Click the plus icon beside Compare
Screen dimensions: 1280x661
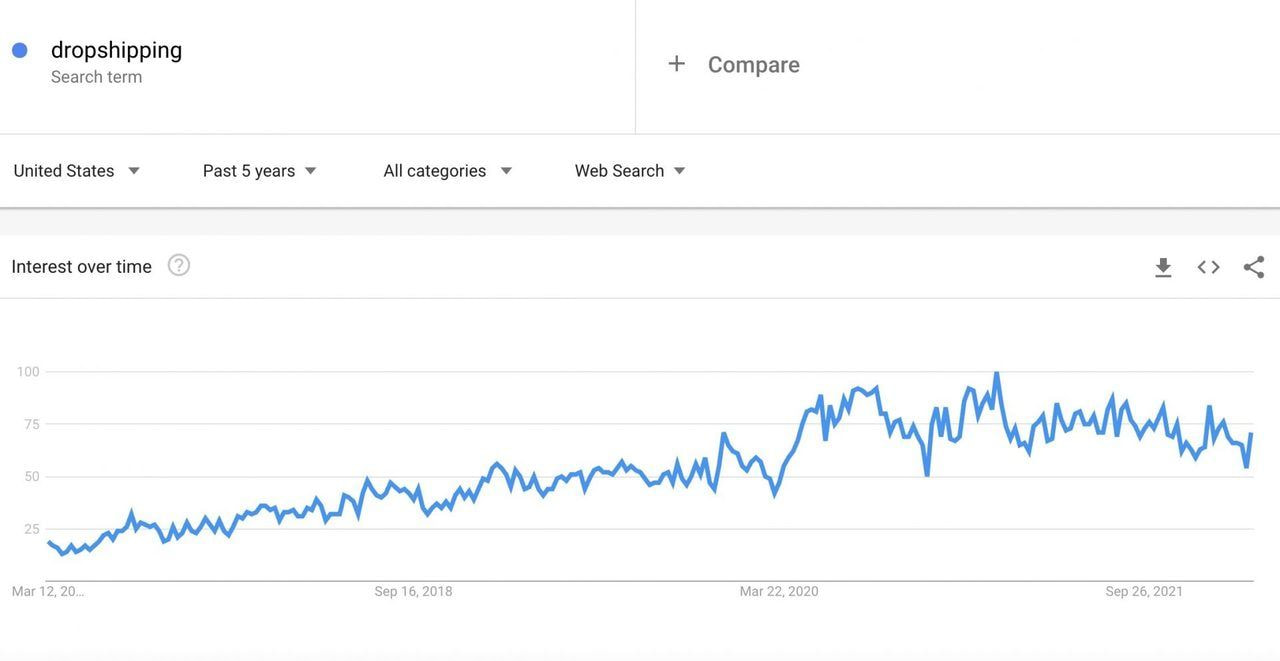pos(676,63)
